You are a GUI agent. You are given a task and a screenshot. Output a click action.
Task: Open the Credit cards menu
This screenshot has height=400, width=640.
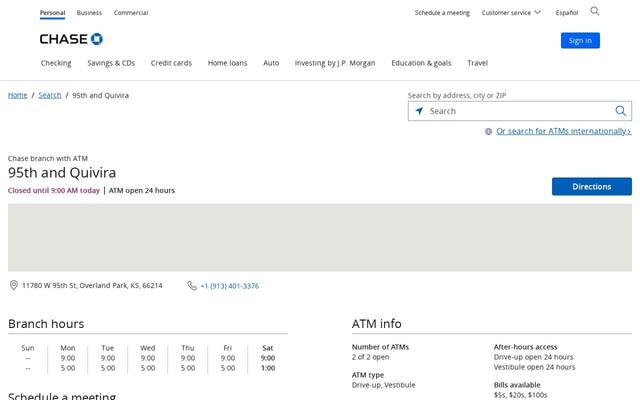tap(171, 63)
